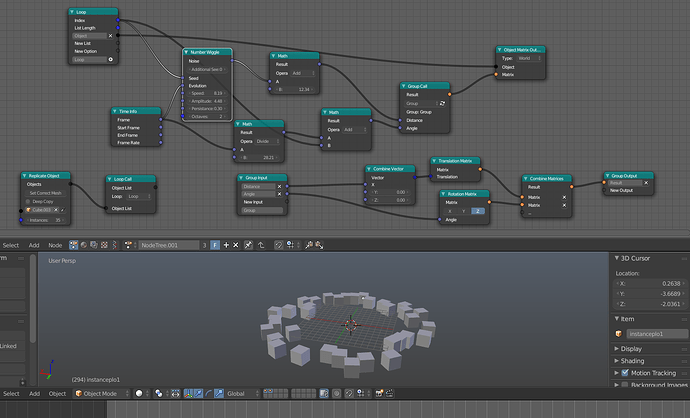
Task: Click the 3D cursor Y location field
Action: [x=649, y=294]
